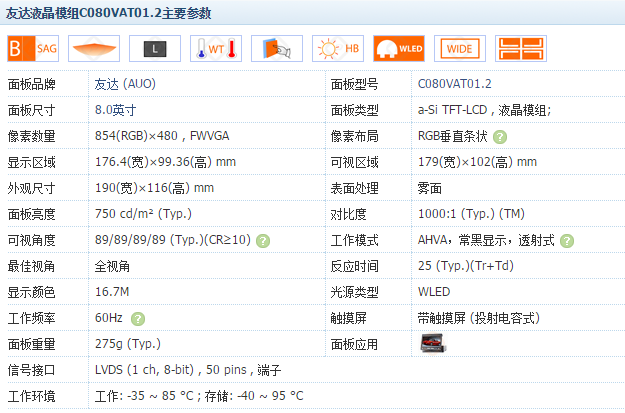625x413 pixels.
Task: Click the 面板尺寸 label
Action: [31, 110]
